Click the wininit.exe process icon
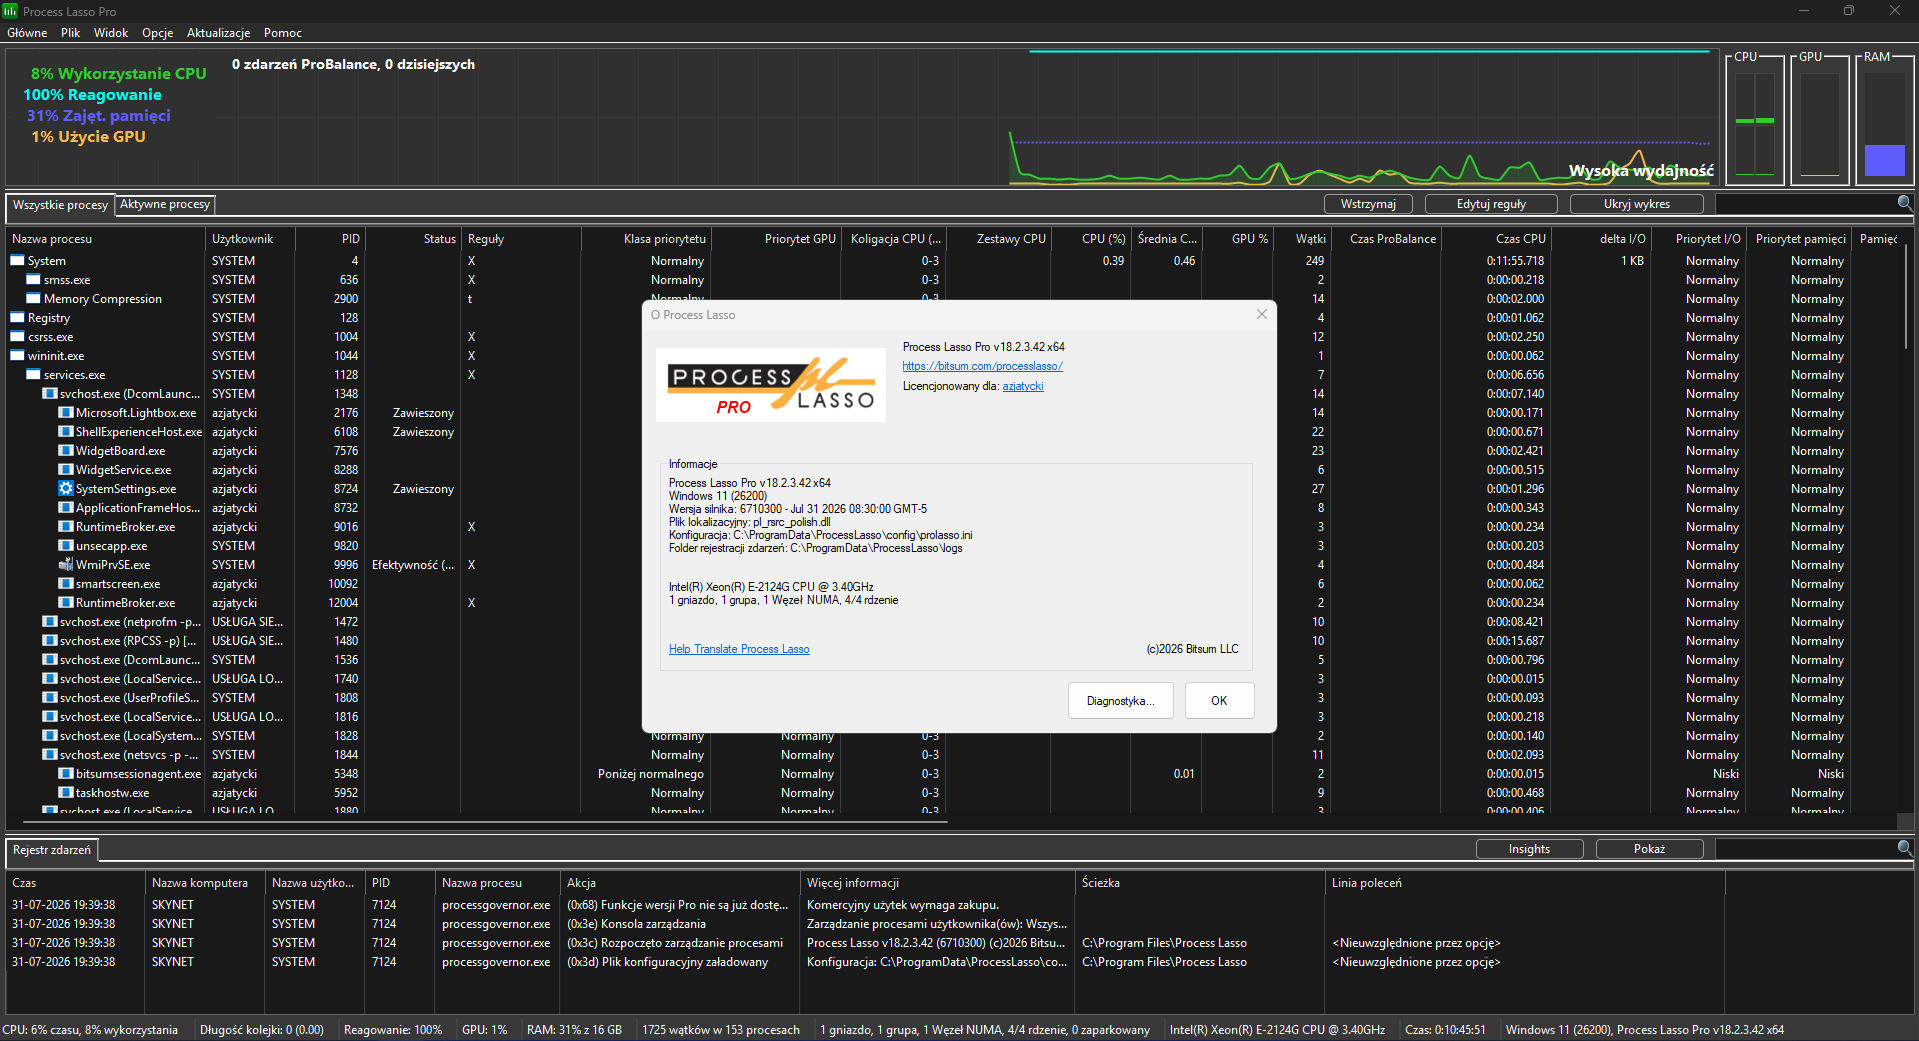Screen dimensions: 1919x1041 pos(17,356)
